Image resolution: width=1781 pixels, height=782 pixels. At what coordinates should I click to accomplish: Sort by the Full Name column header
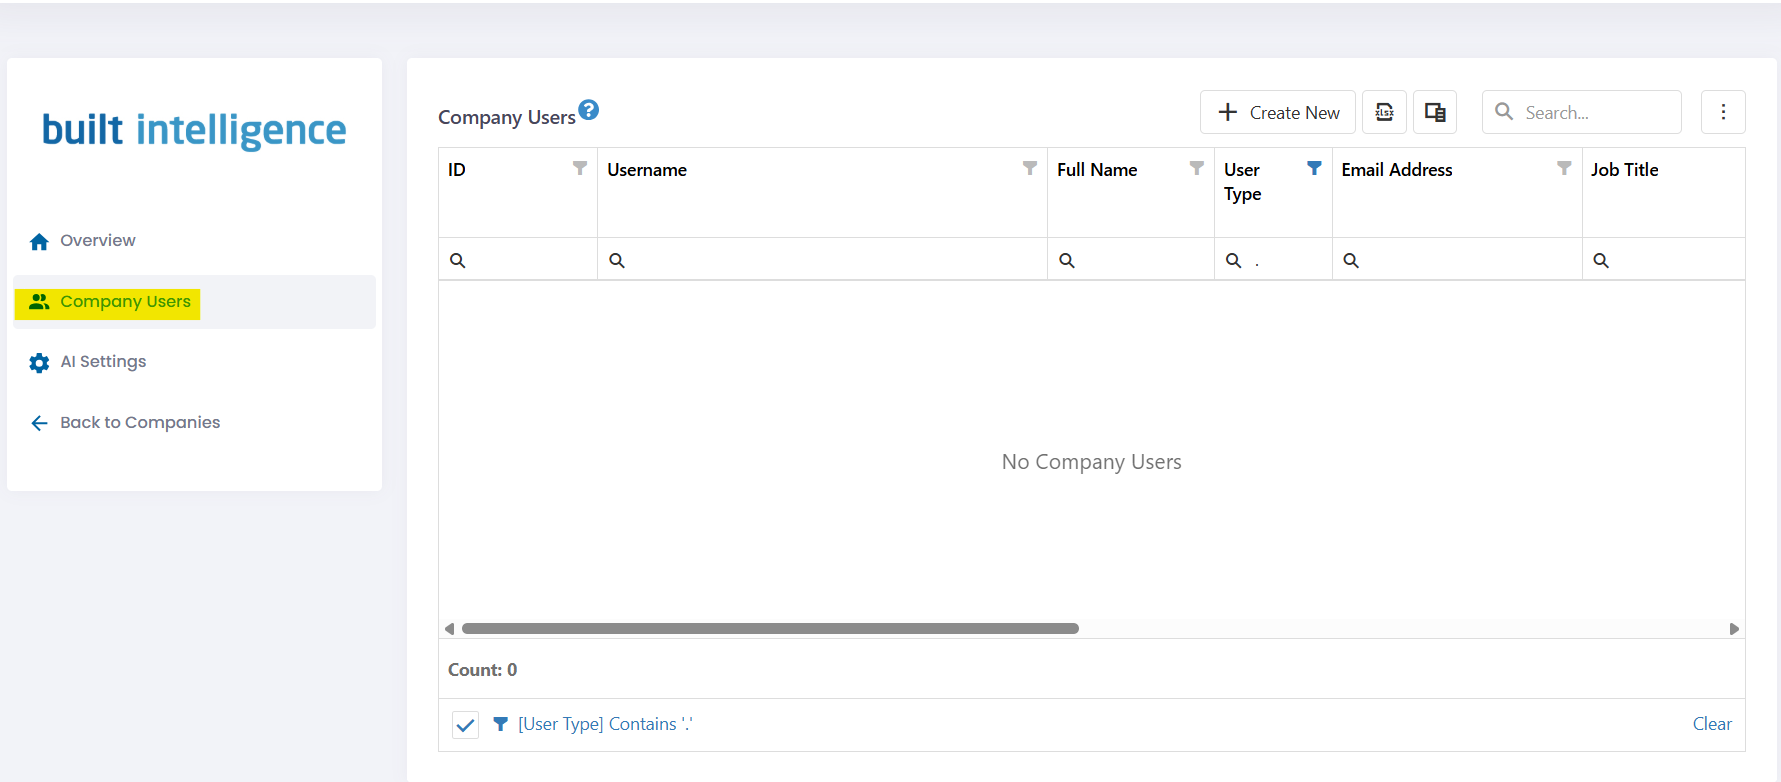pos(1097,170)
